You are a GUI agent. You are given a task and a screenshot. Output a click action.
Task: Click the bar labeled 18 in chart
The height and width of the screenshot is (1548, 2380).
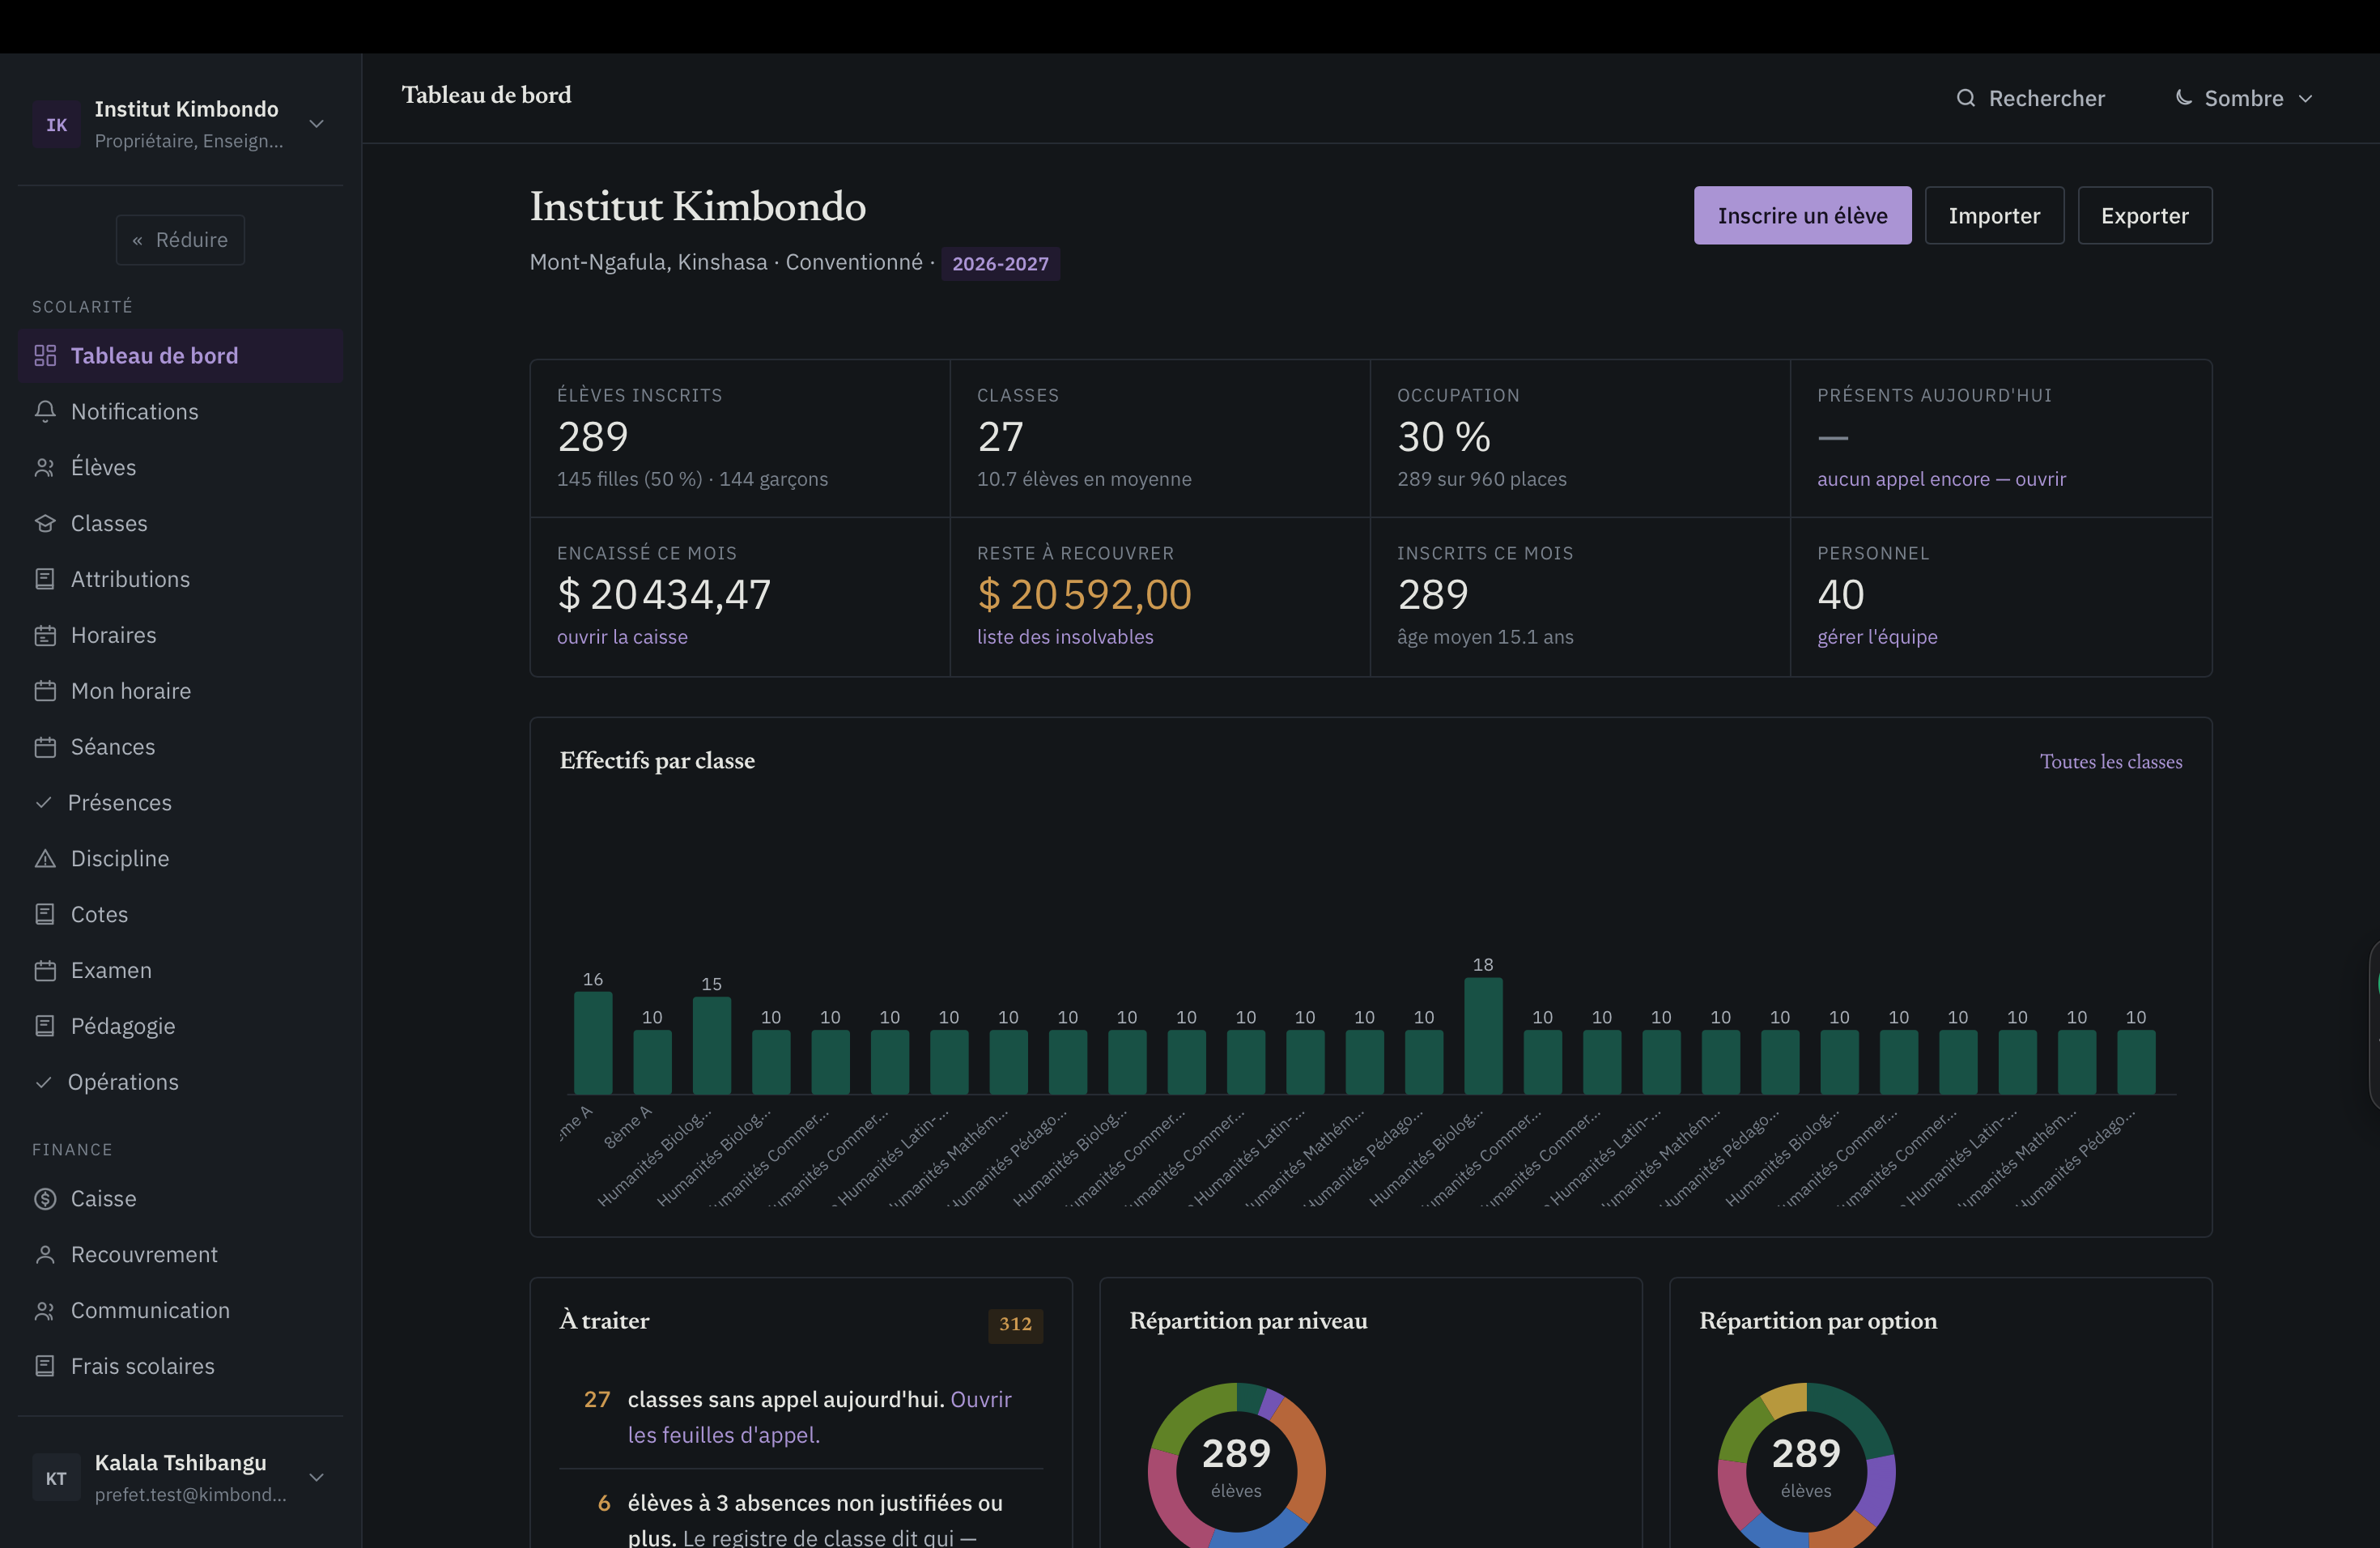(1483, 1036)
